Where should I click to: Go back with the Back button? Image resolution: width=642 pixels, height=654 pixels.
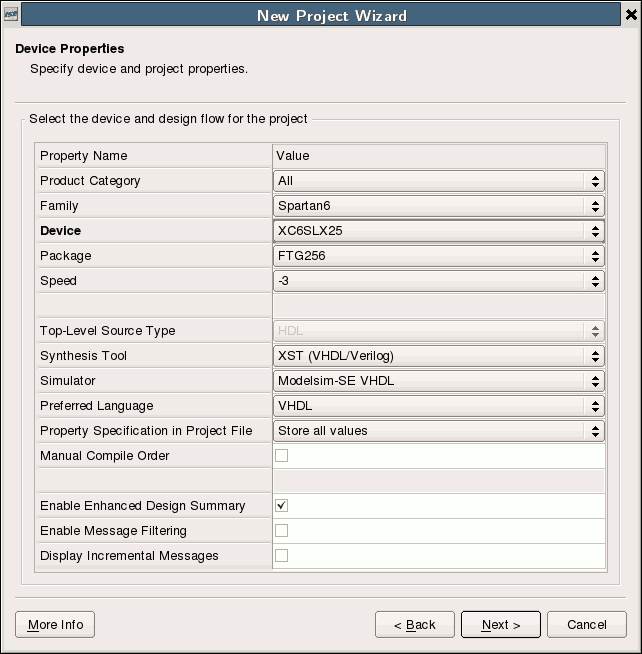[x=414, y=625]
